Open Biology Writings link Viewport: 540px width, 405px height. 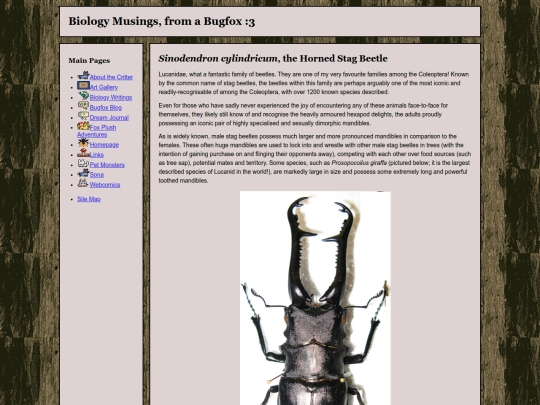click(x=111, y=97)
